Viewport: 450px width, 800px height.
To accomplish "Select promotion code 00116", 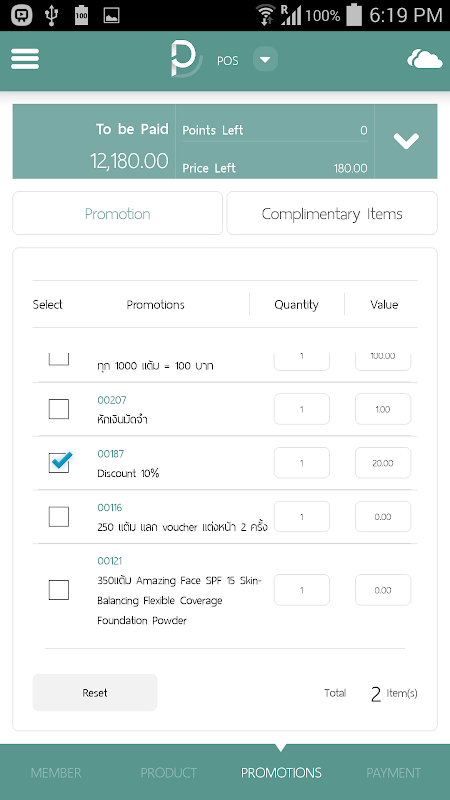I will coord(110,508).
